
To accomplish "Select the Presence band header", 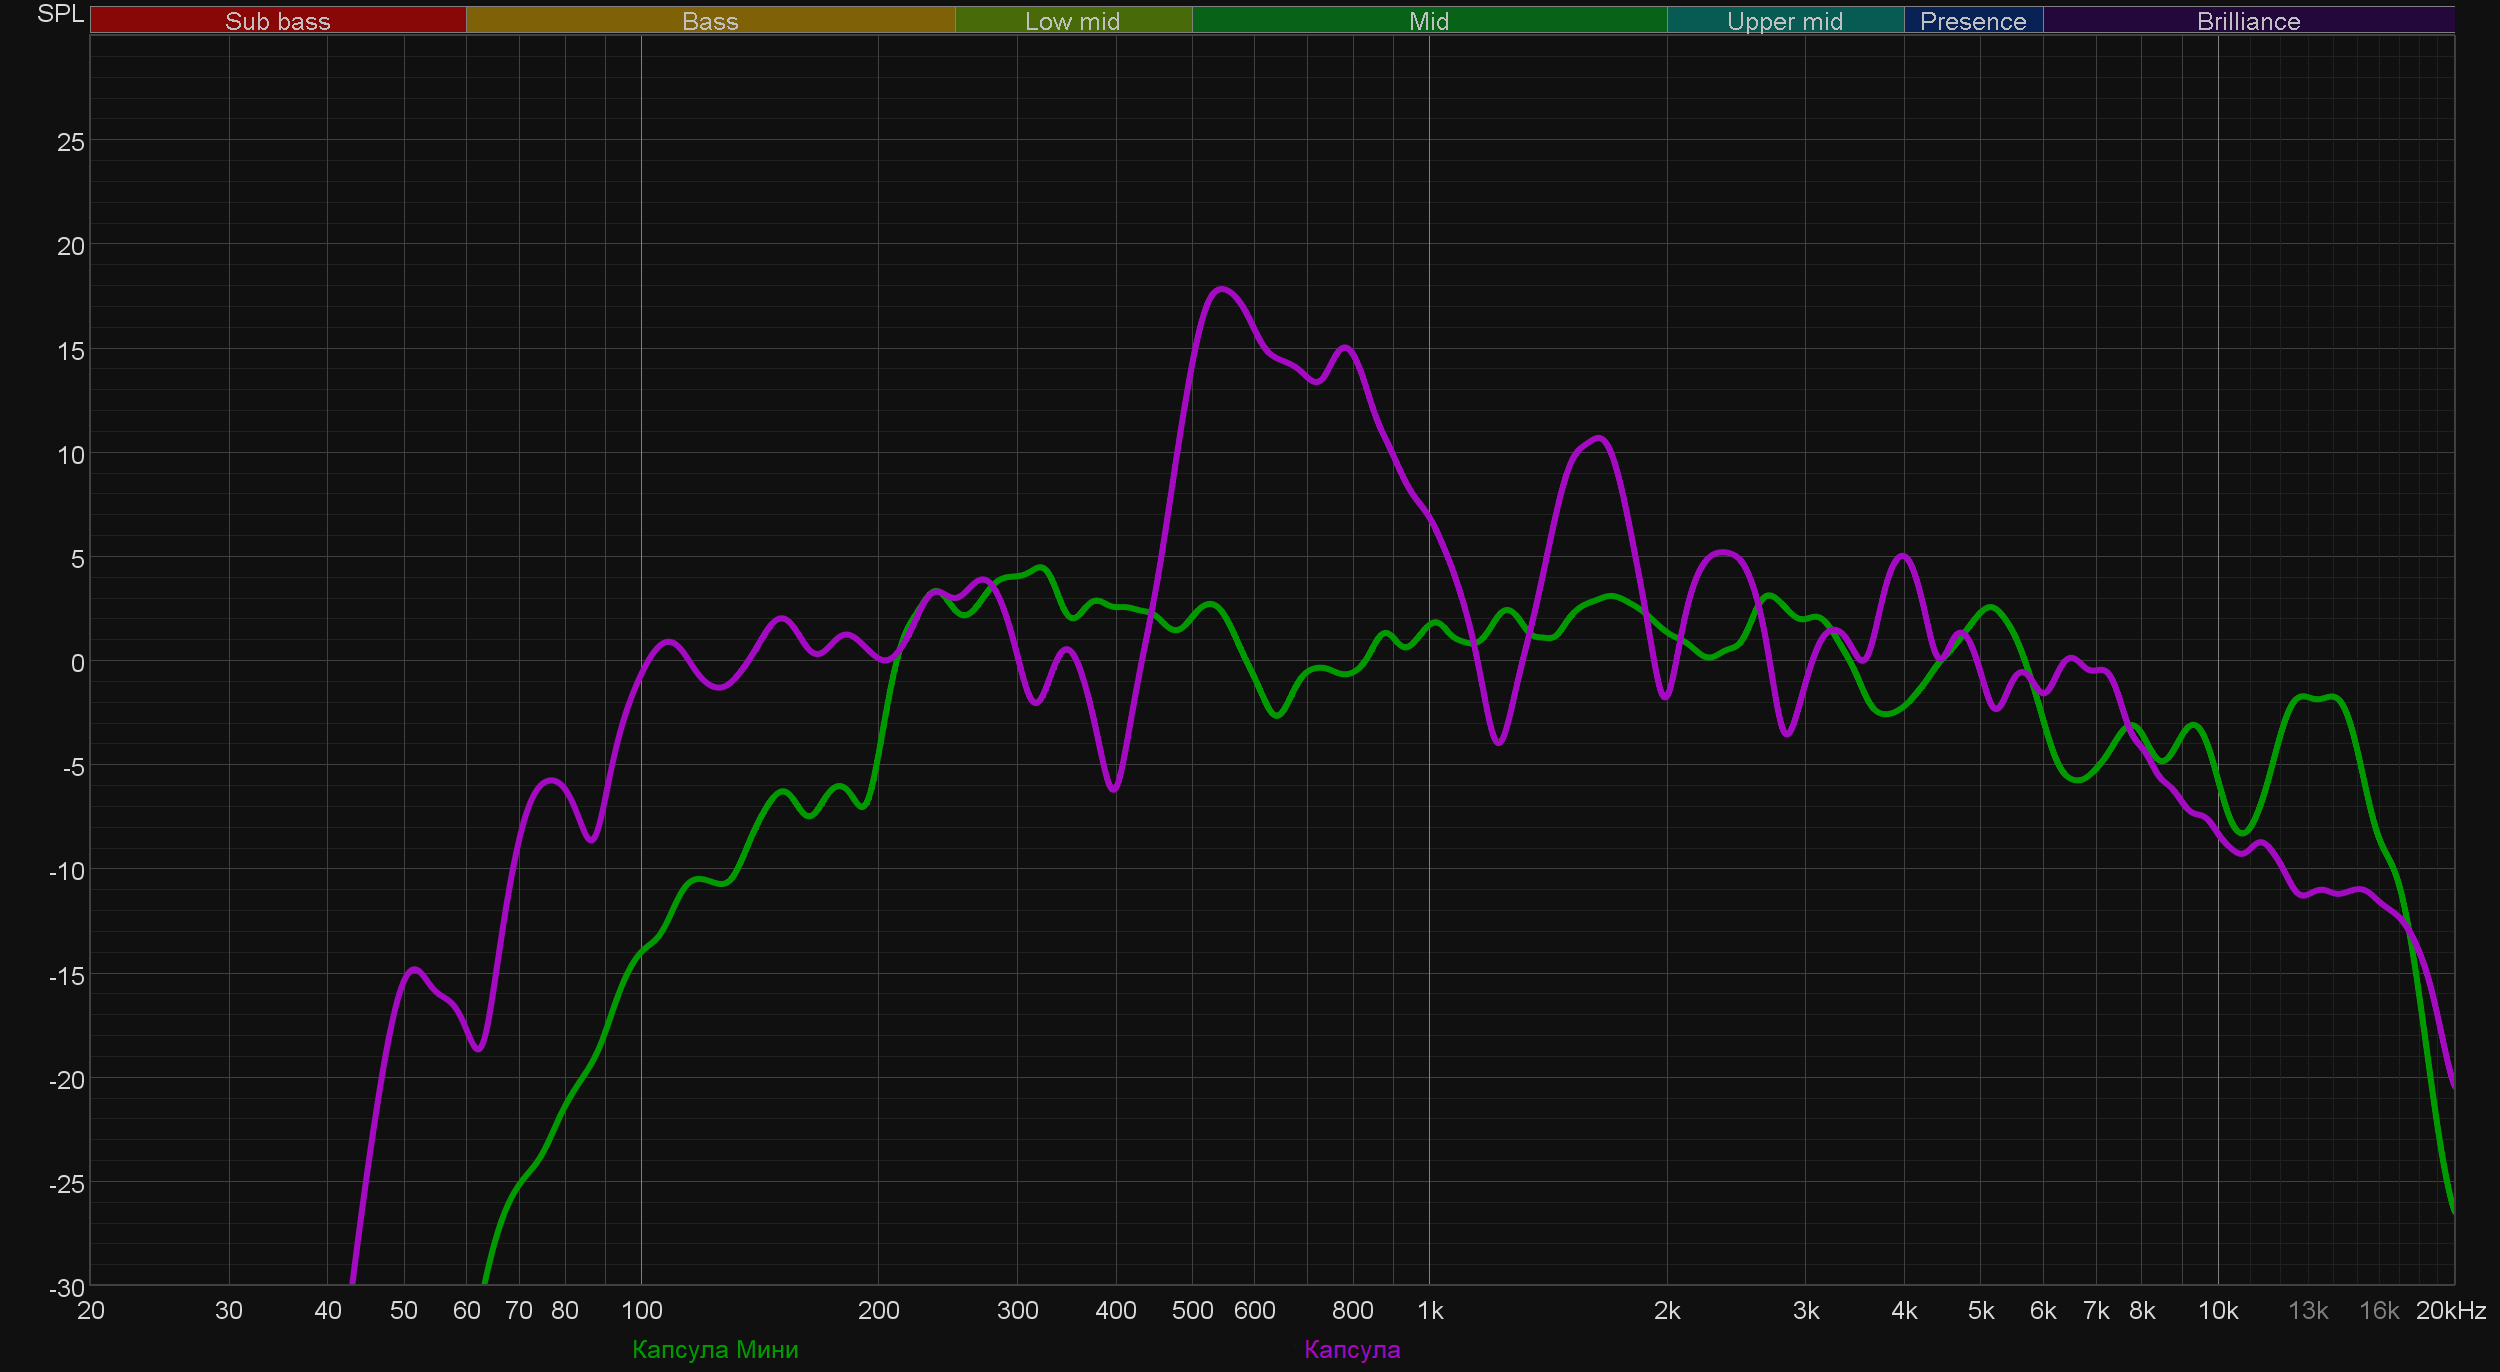I will click(x=1972, y=21).
